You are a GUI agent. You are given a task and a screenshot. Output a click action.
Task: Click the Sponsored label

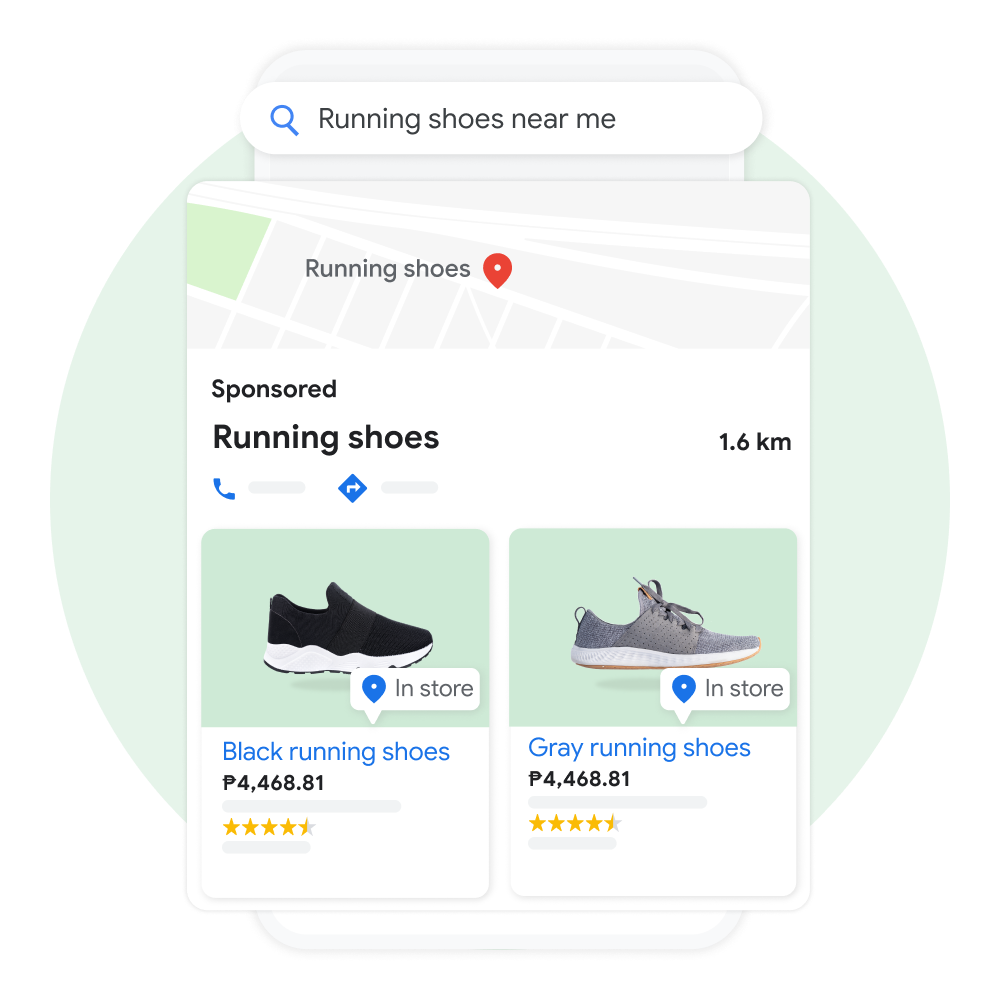point(274,389)
